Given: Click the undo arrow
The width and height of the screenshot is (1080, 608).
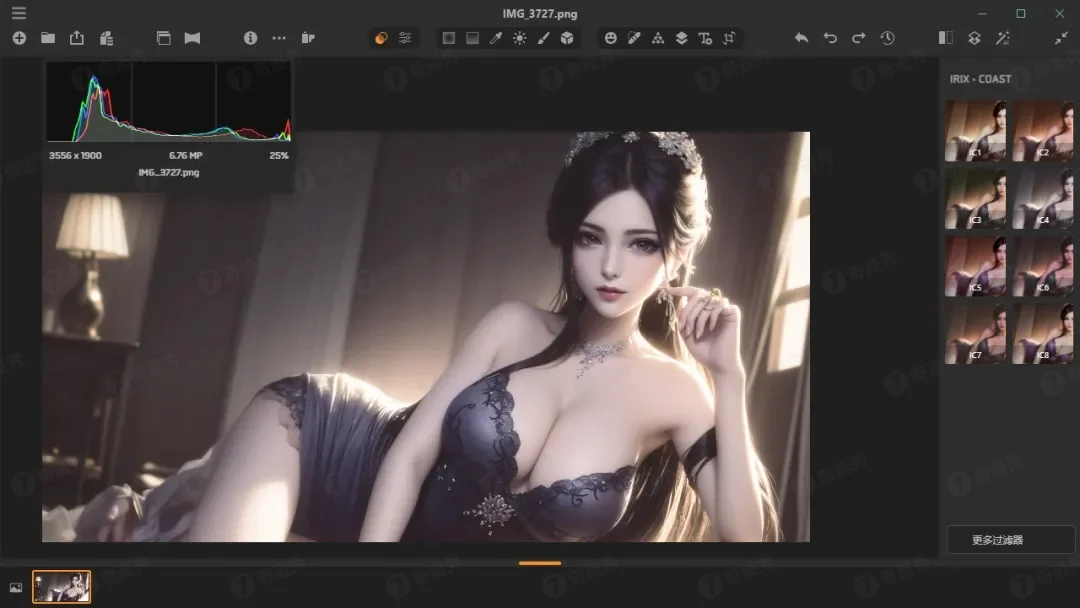Looking at the screenshot, I should [x=830, y=38].
